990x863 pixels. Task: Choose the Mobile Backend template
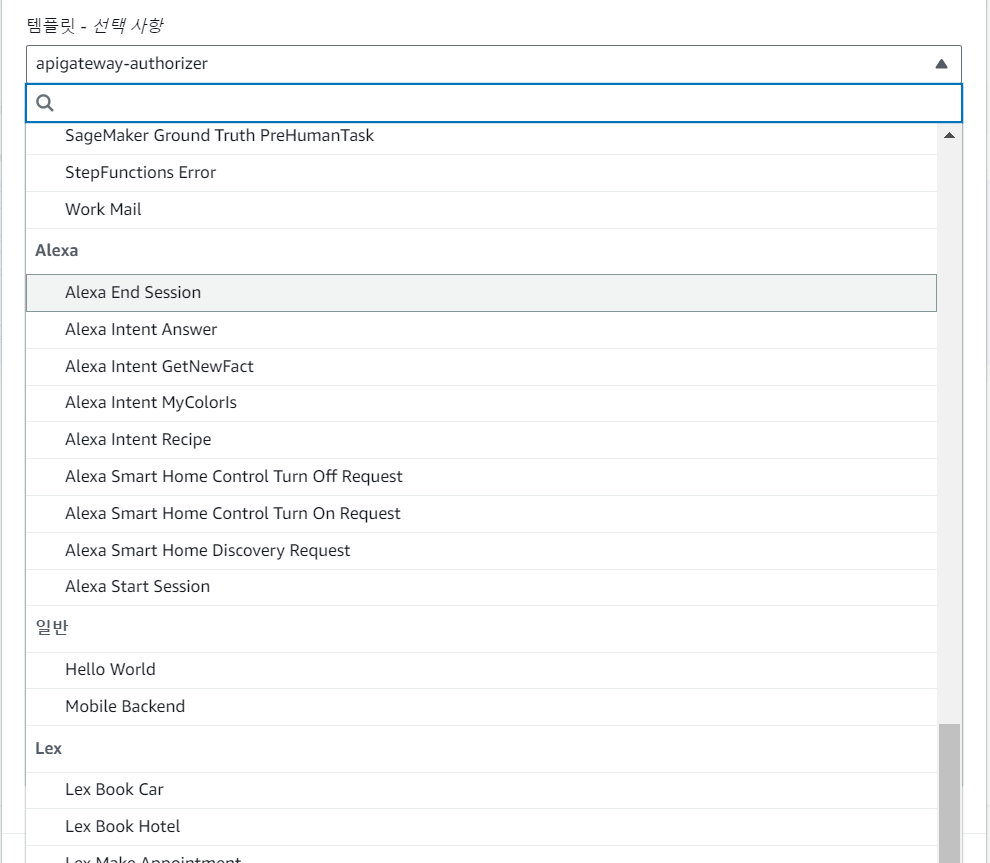481,706
